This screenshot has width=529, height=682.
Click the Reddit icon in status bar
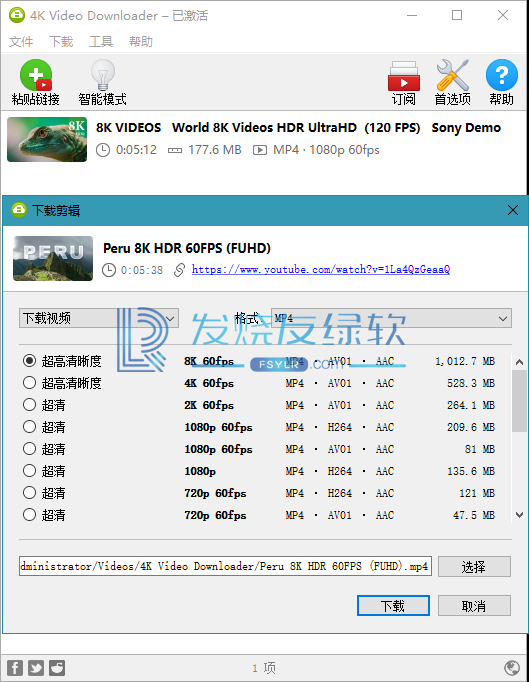(x=57, y=668)
